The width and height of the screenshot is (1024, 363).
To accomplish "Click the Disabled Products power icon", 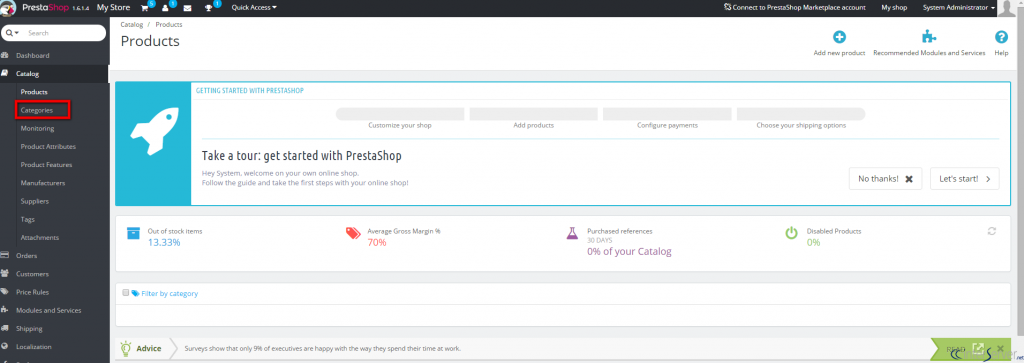I will 791,233.
